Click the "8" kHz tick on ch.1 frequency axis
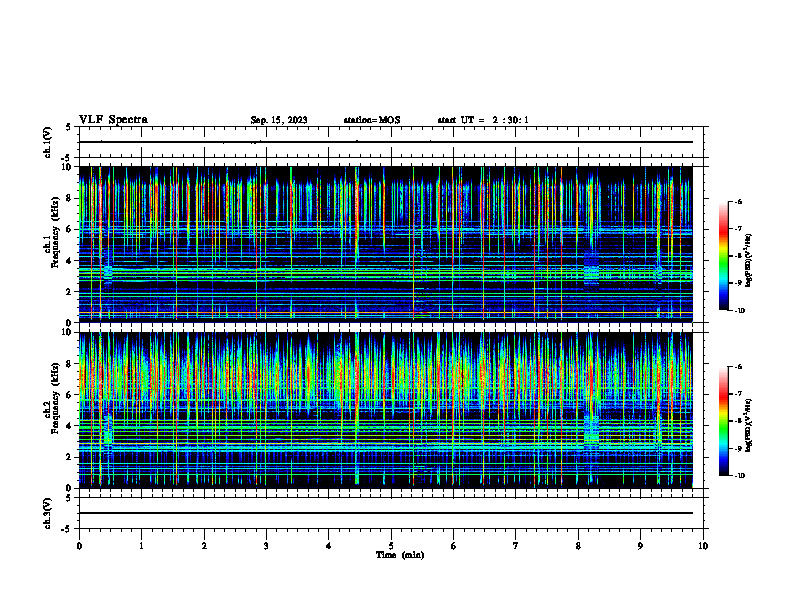 (x=70, y=198)
